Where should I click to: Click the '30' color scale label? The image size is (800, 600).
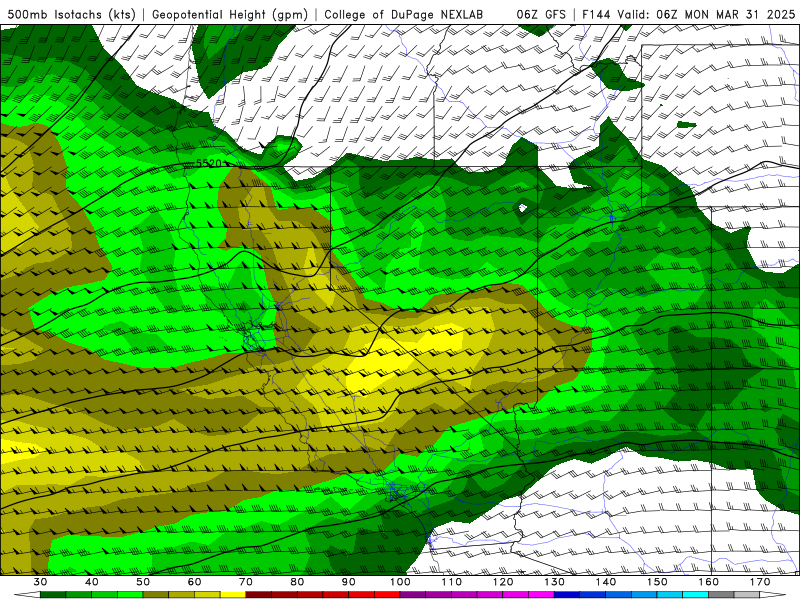[40, 582]
